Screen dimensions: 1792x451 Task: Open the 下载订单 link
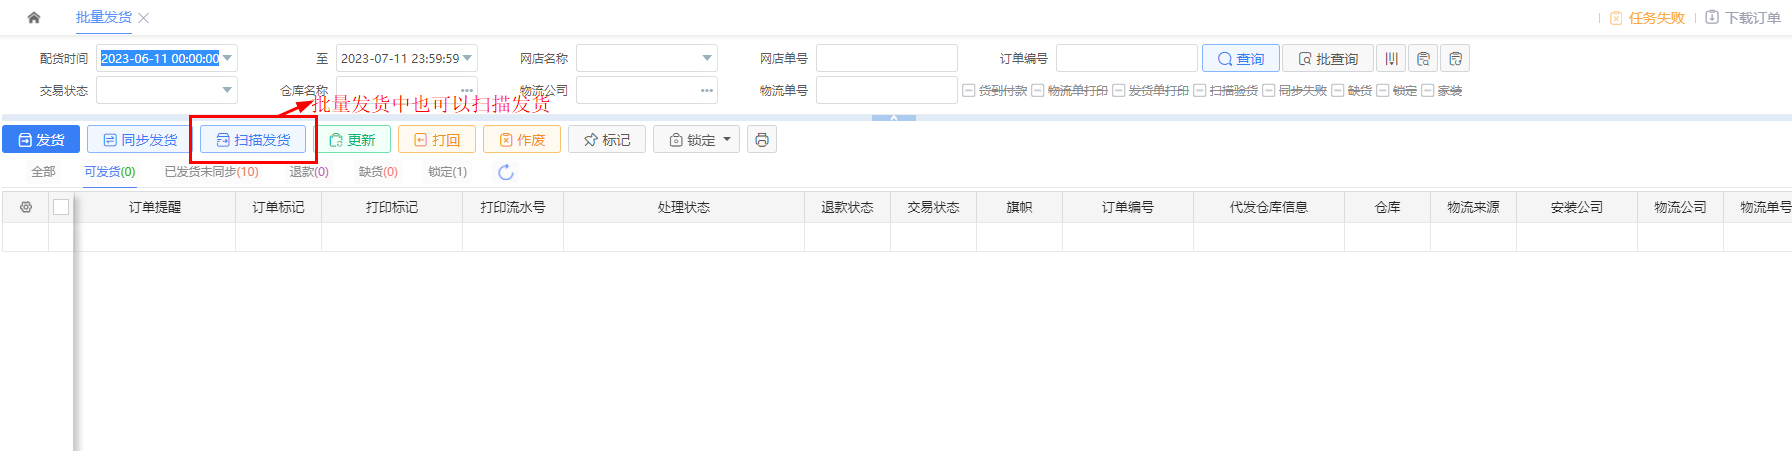(x=1743, y=18)
